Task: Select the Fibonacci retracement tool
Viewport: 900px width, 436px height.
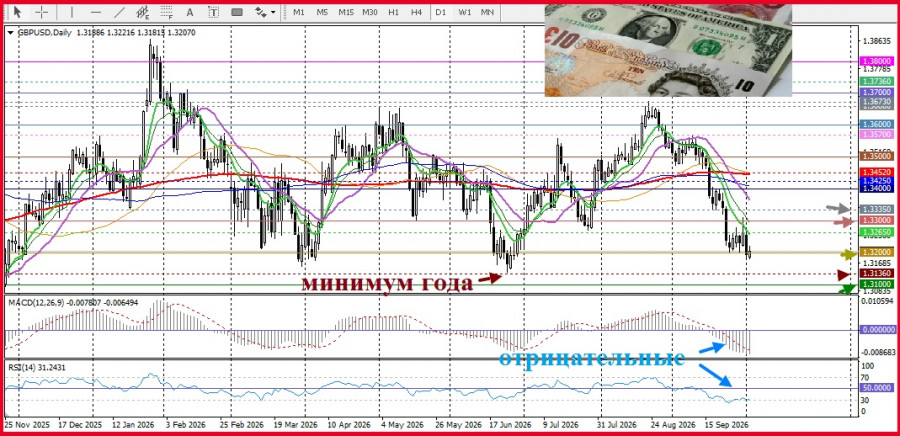Action: [x=166, y=12]
